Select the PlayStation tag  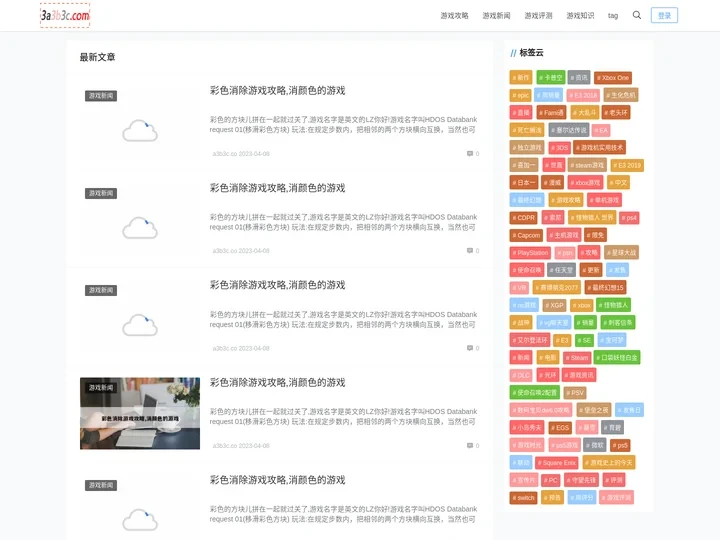[530, 253]
